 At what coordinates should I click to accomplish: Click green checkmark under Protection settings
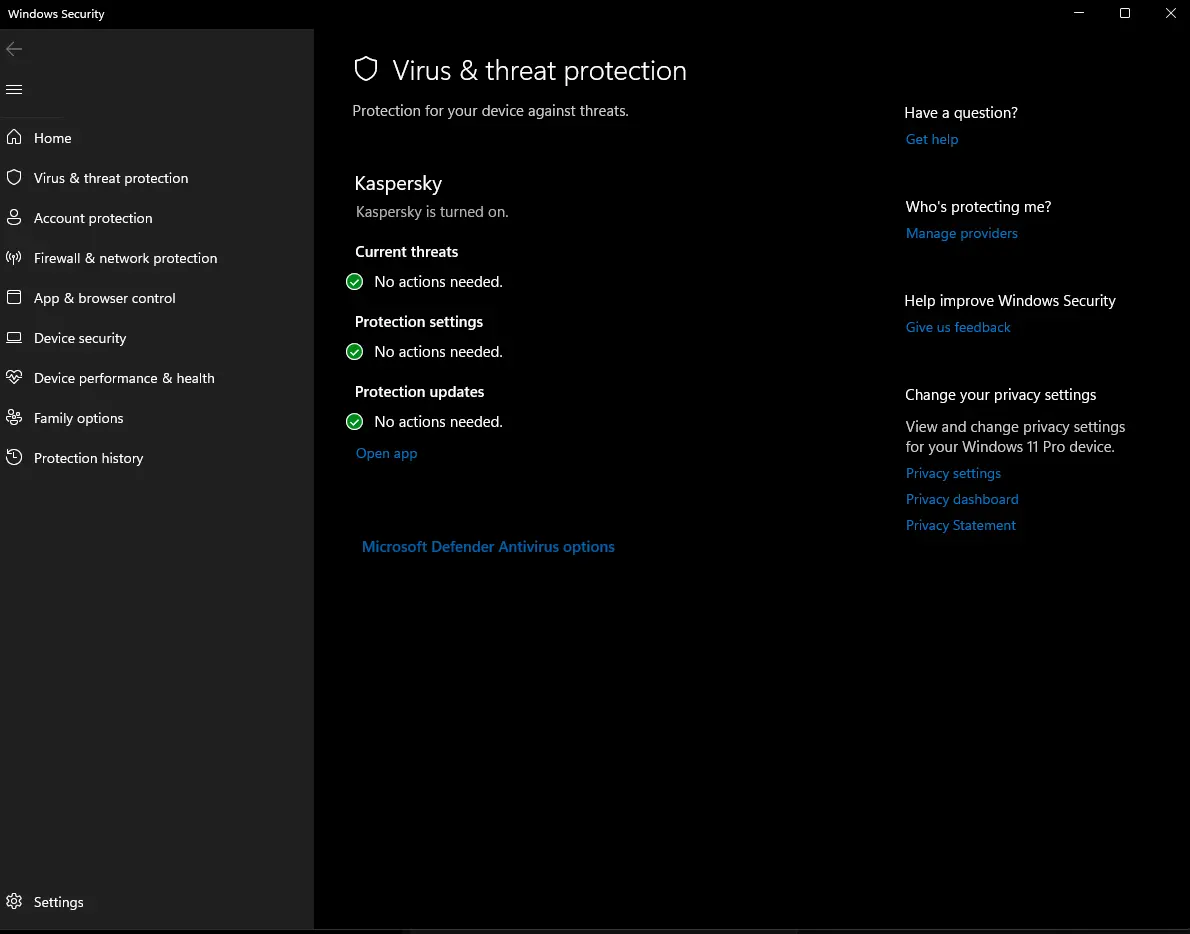coord(354,351)
